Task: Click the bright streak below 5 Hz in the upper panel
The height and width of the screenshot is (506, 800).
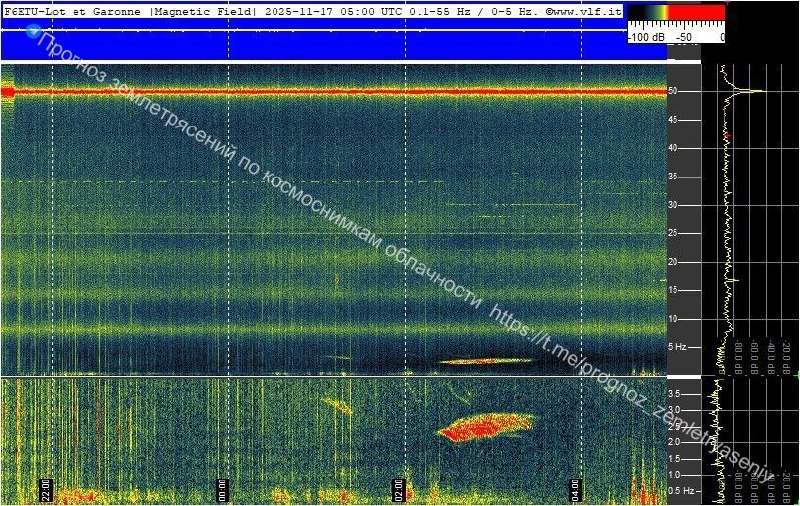Action: point(486,361)
